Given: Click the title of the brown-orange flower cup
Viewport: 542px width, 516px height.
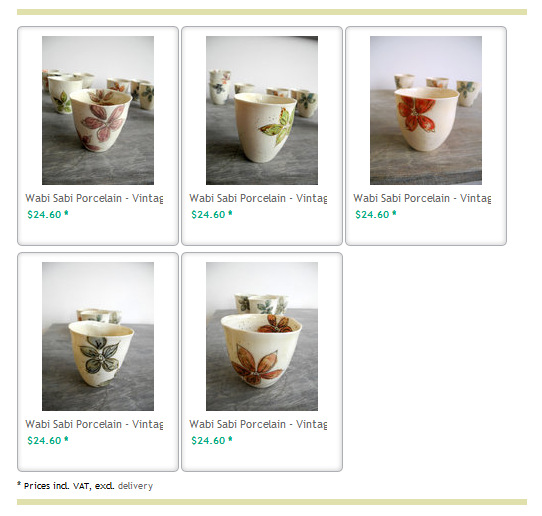Looking at the screenshot, I should (x=258, y=424).
